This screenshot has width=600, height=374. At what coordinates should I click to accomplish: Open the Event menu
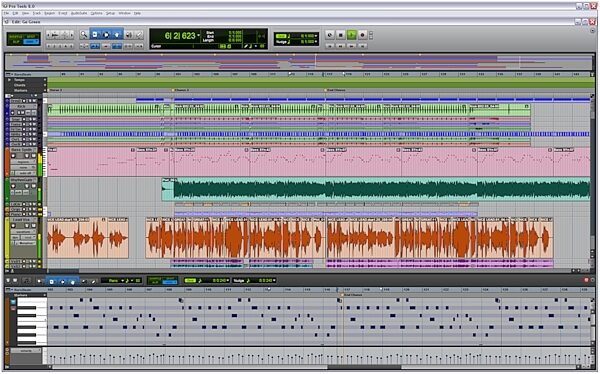(x=63, y=13)
